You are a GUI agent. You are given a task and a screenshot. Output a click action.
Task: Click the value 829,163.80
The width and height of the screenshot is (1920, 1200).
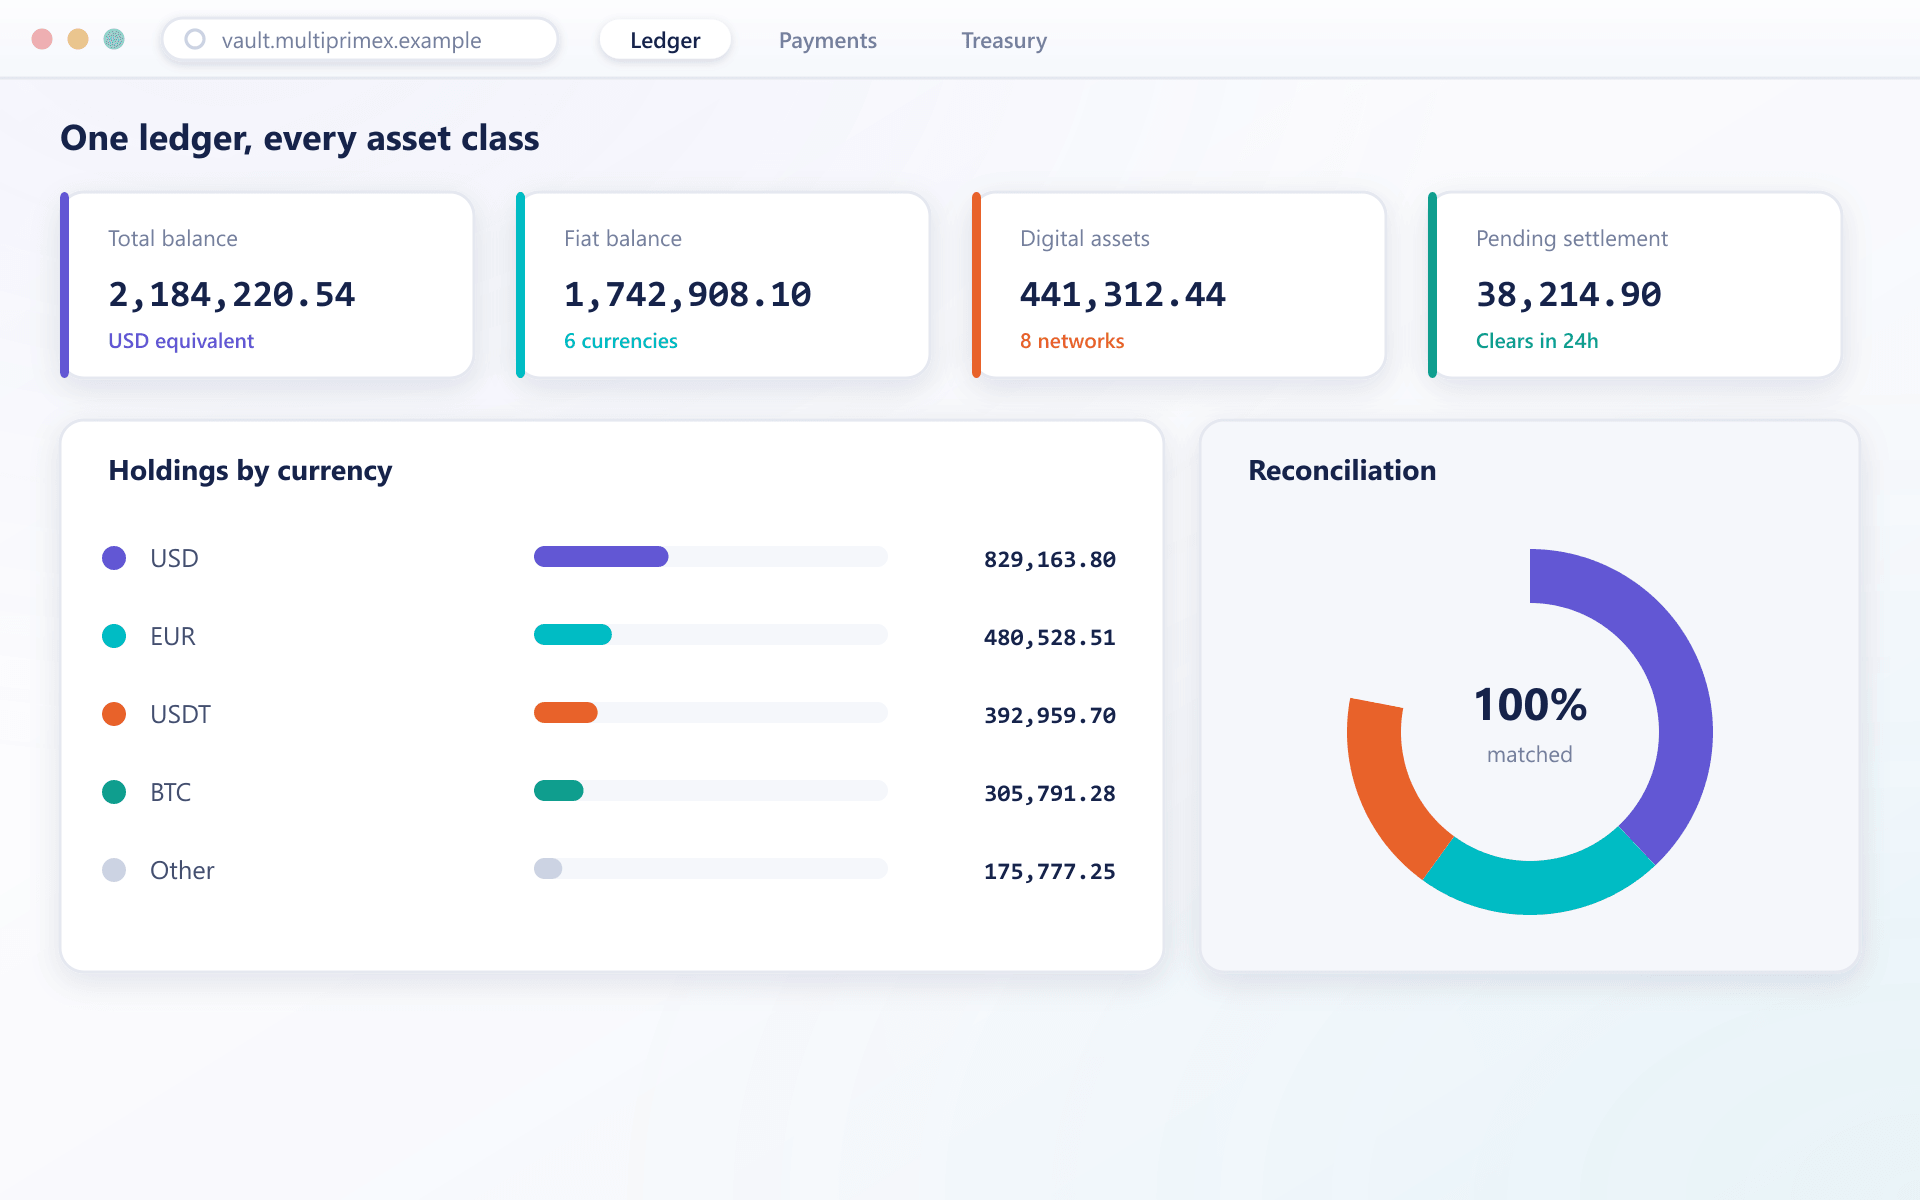click(x=1050, y=560)
